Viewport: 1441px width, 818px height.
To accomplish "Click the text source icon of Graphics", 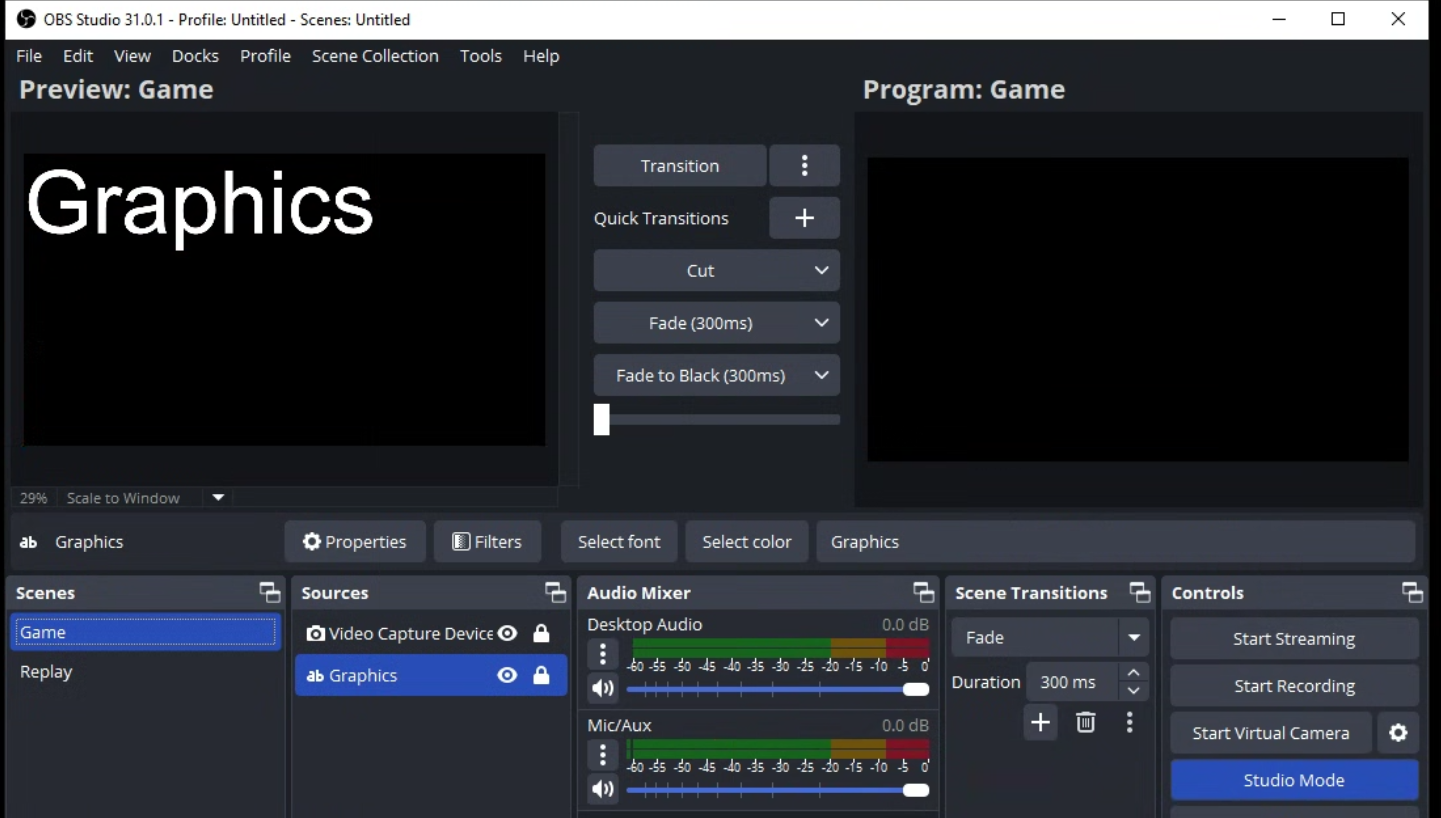I will point(315,676).
